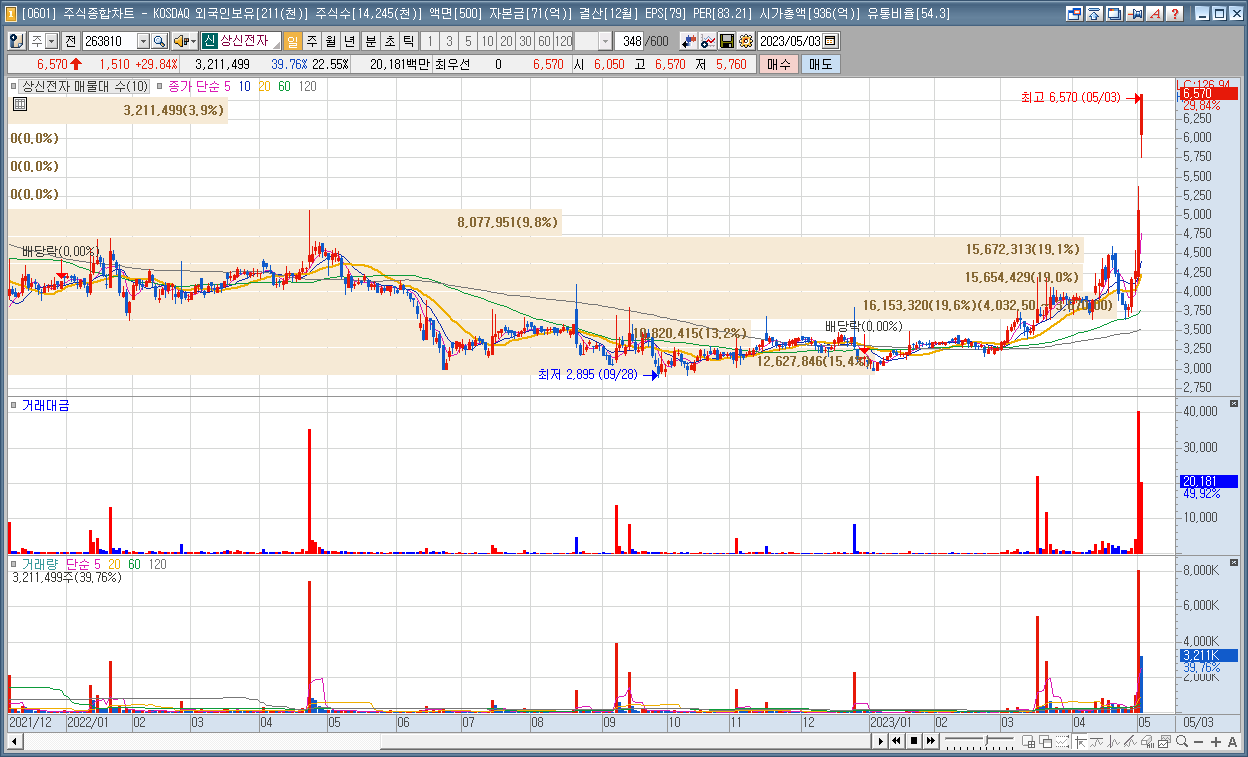Zoom out with the minus icon
The image size is (1248, 757).
[1199, 741]
